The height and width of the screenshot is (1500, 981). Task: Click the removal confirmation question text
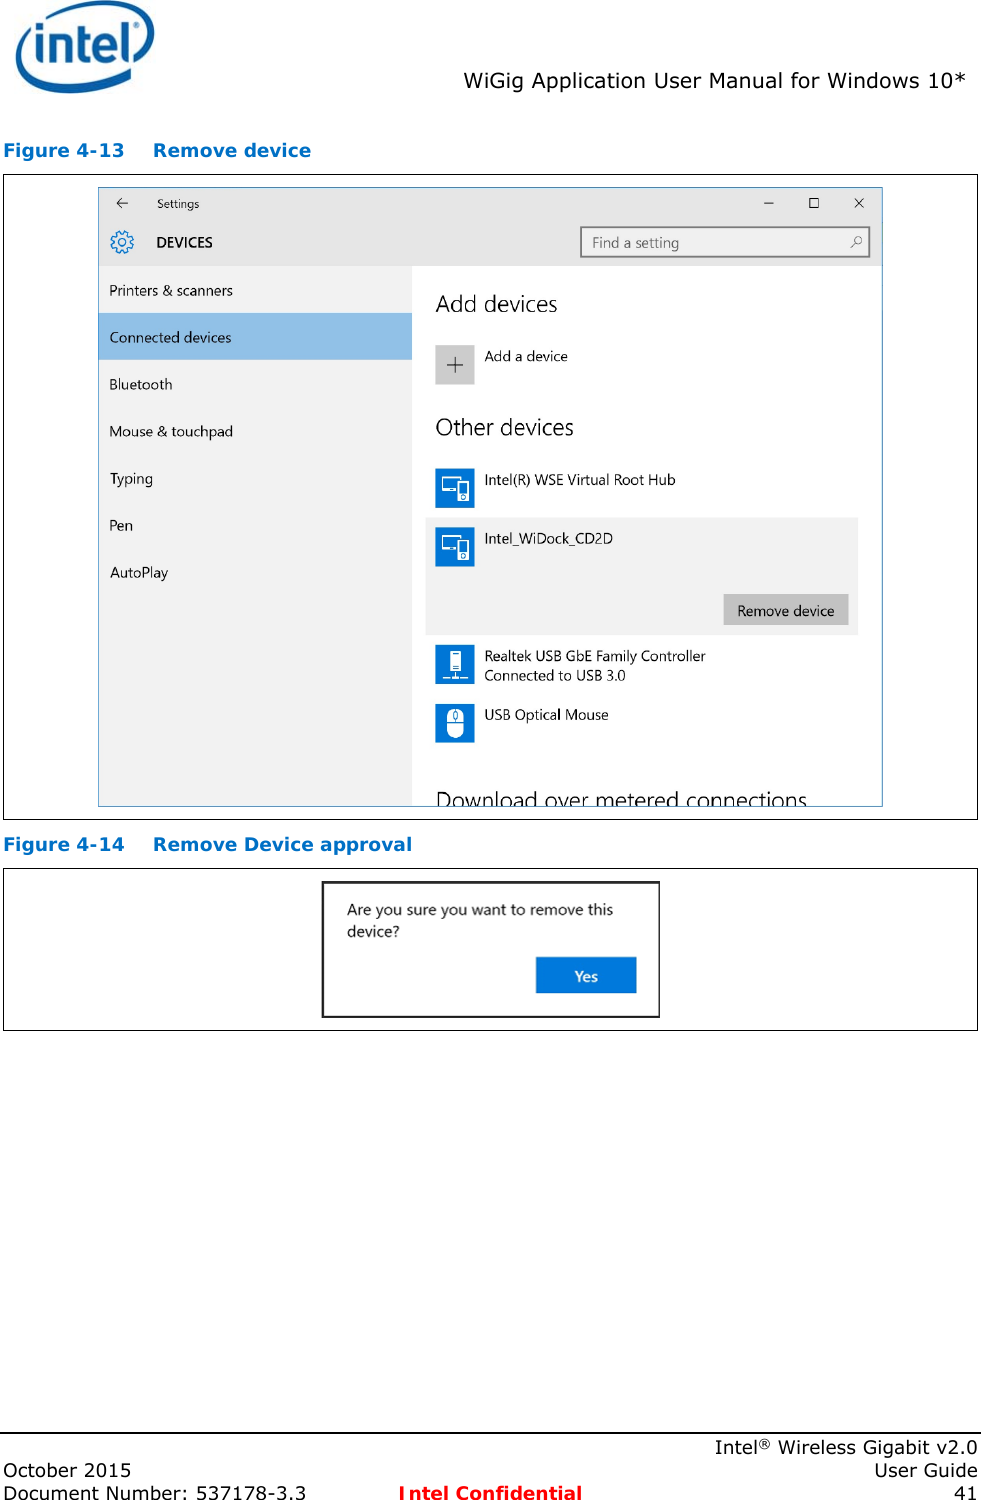[x=480, y=920]
